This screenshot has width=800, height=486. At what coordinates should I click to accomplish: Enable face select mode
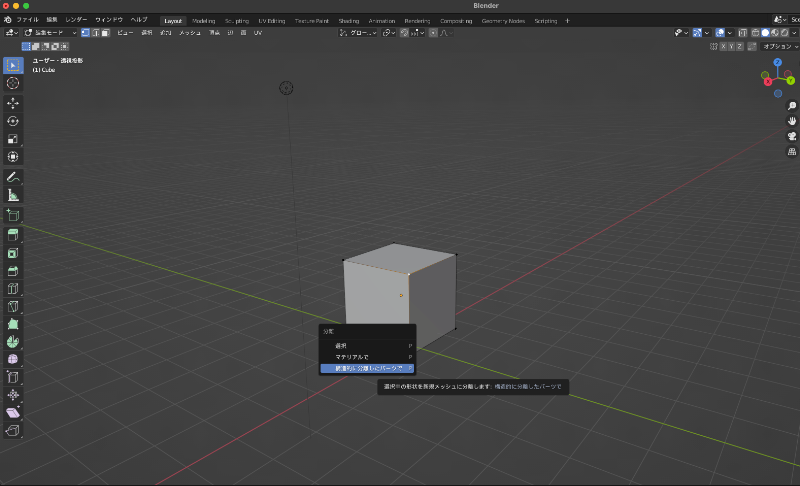(x=106, y=33)
